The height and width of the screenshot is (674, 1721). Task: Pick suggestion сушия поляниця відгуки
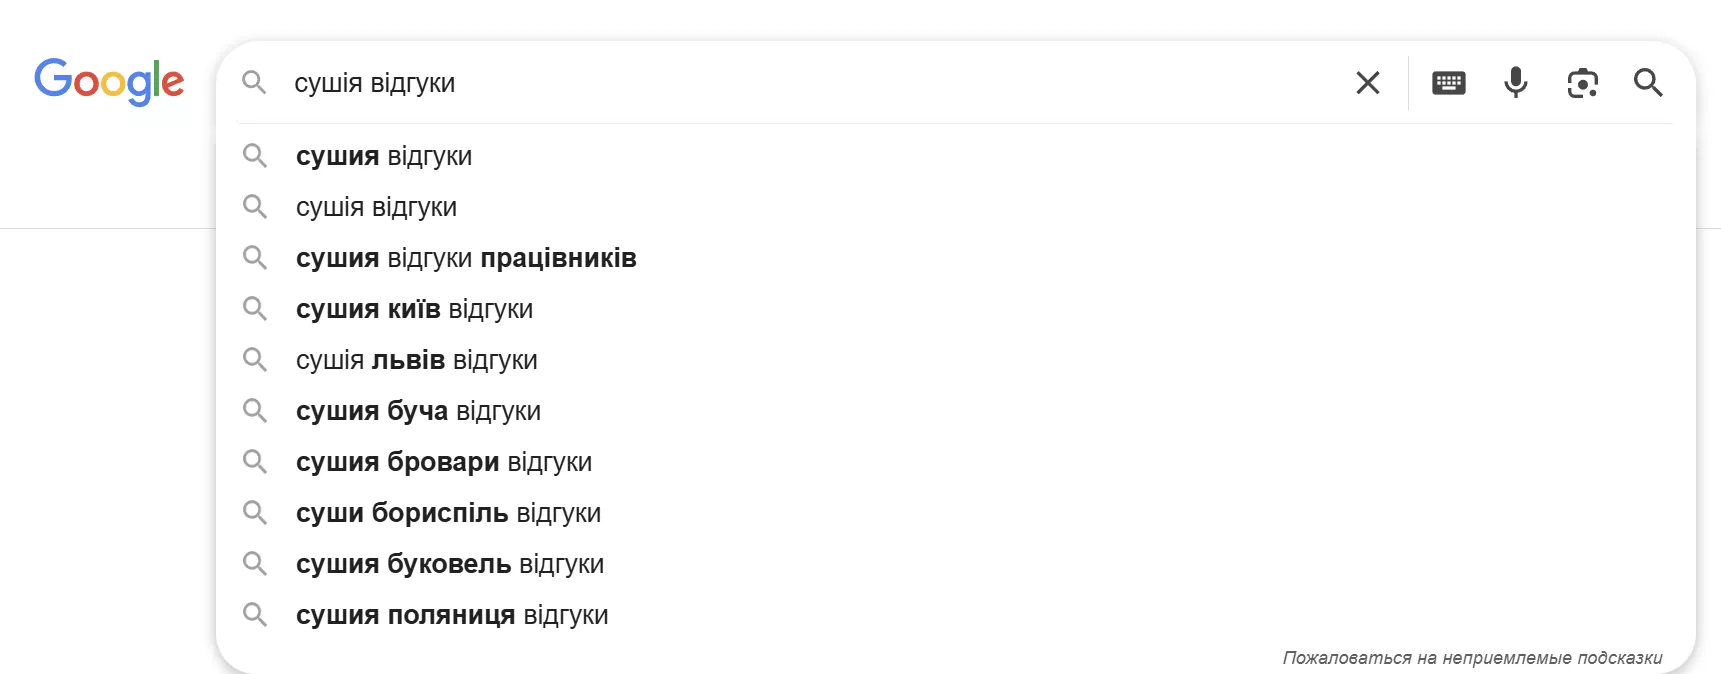point(452,615)
